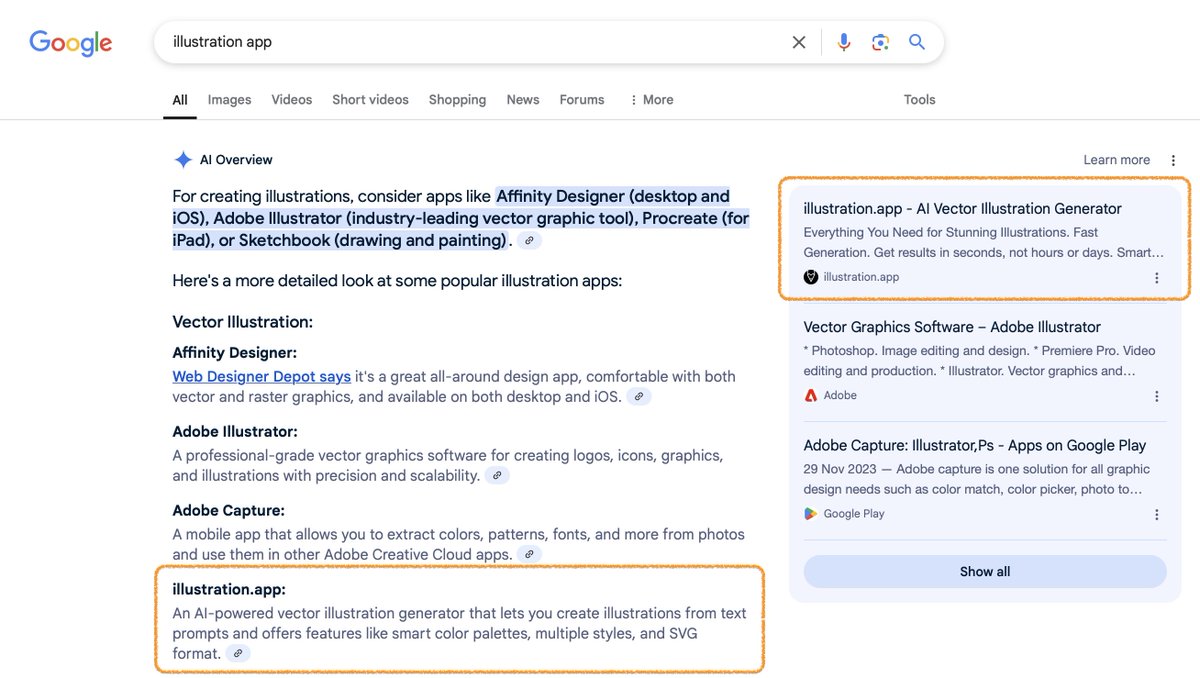This screenshot has height=678, width=1200.
Task: Switch to the Shopping tab
Action: click(457, 100)
